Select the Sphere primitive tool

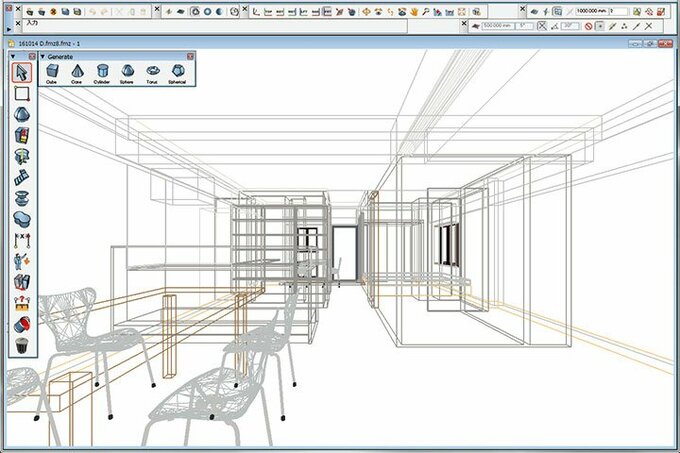tap(127, 72)
